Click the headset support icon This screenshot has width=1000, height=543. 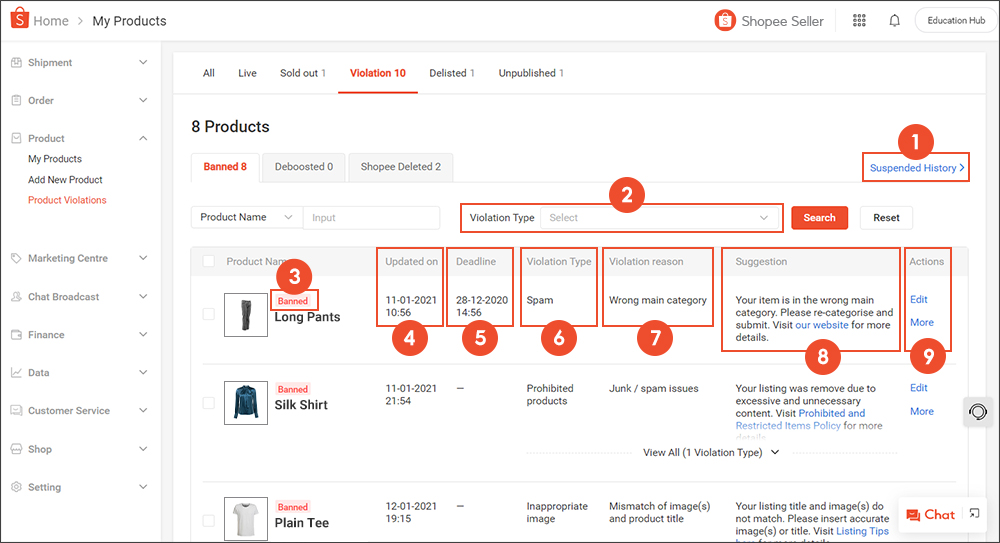978,412
